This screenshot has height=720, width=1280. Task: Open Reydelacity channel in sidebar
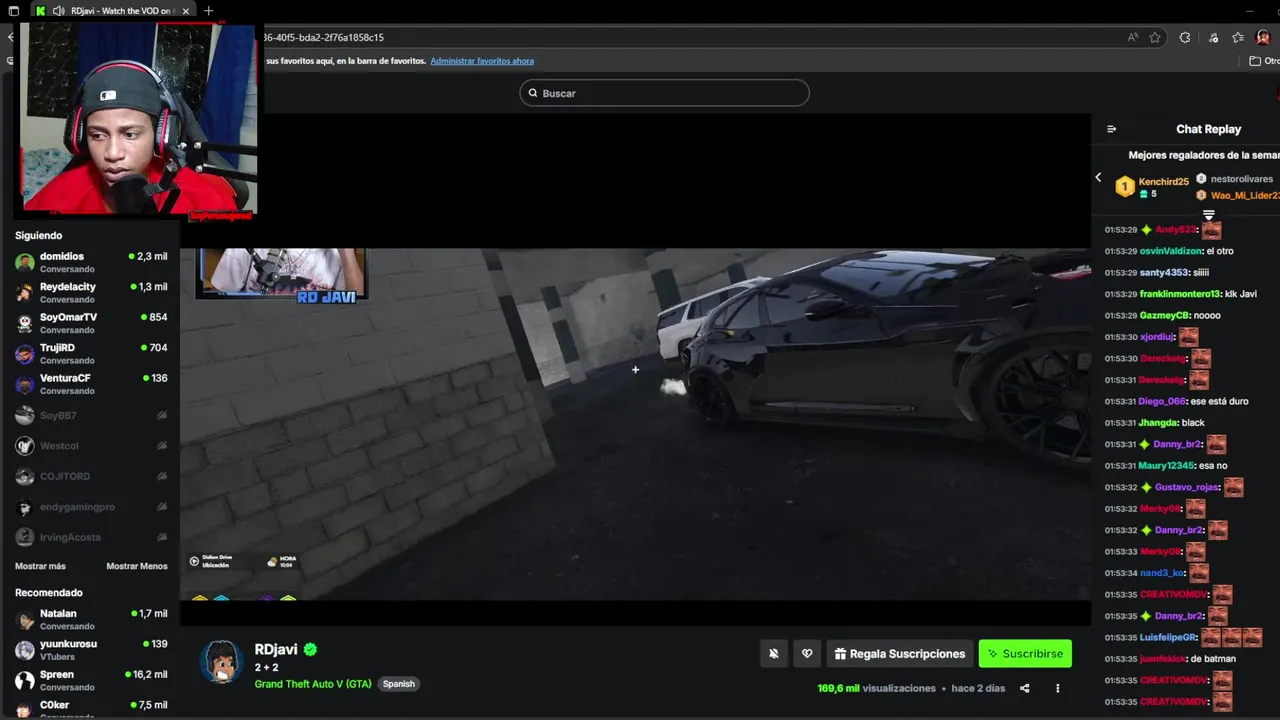point(90,292)
